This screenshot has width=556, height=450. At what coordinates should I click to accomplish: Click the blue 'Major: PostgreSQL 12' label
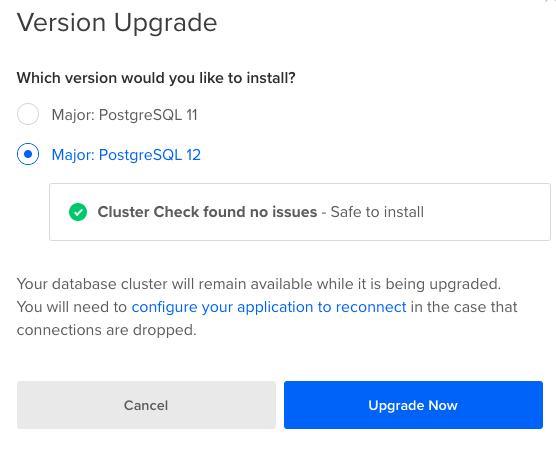coord(126,155)
